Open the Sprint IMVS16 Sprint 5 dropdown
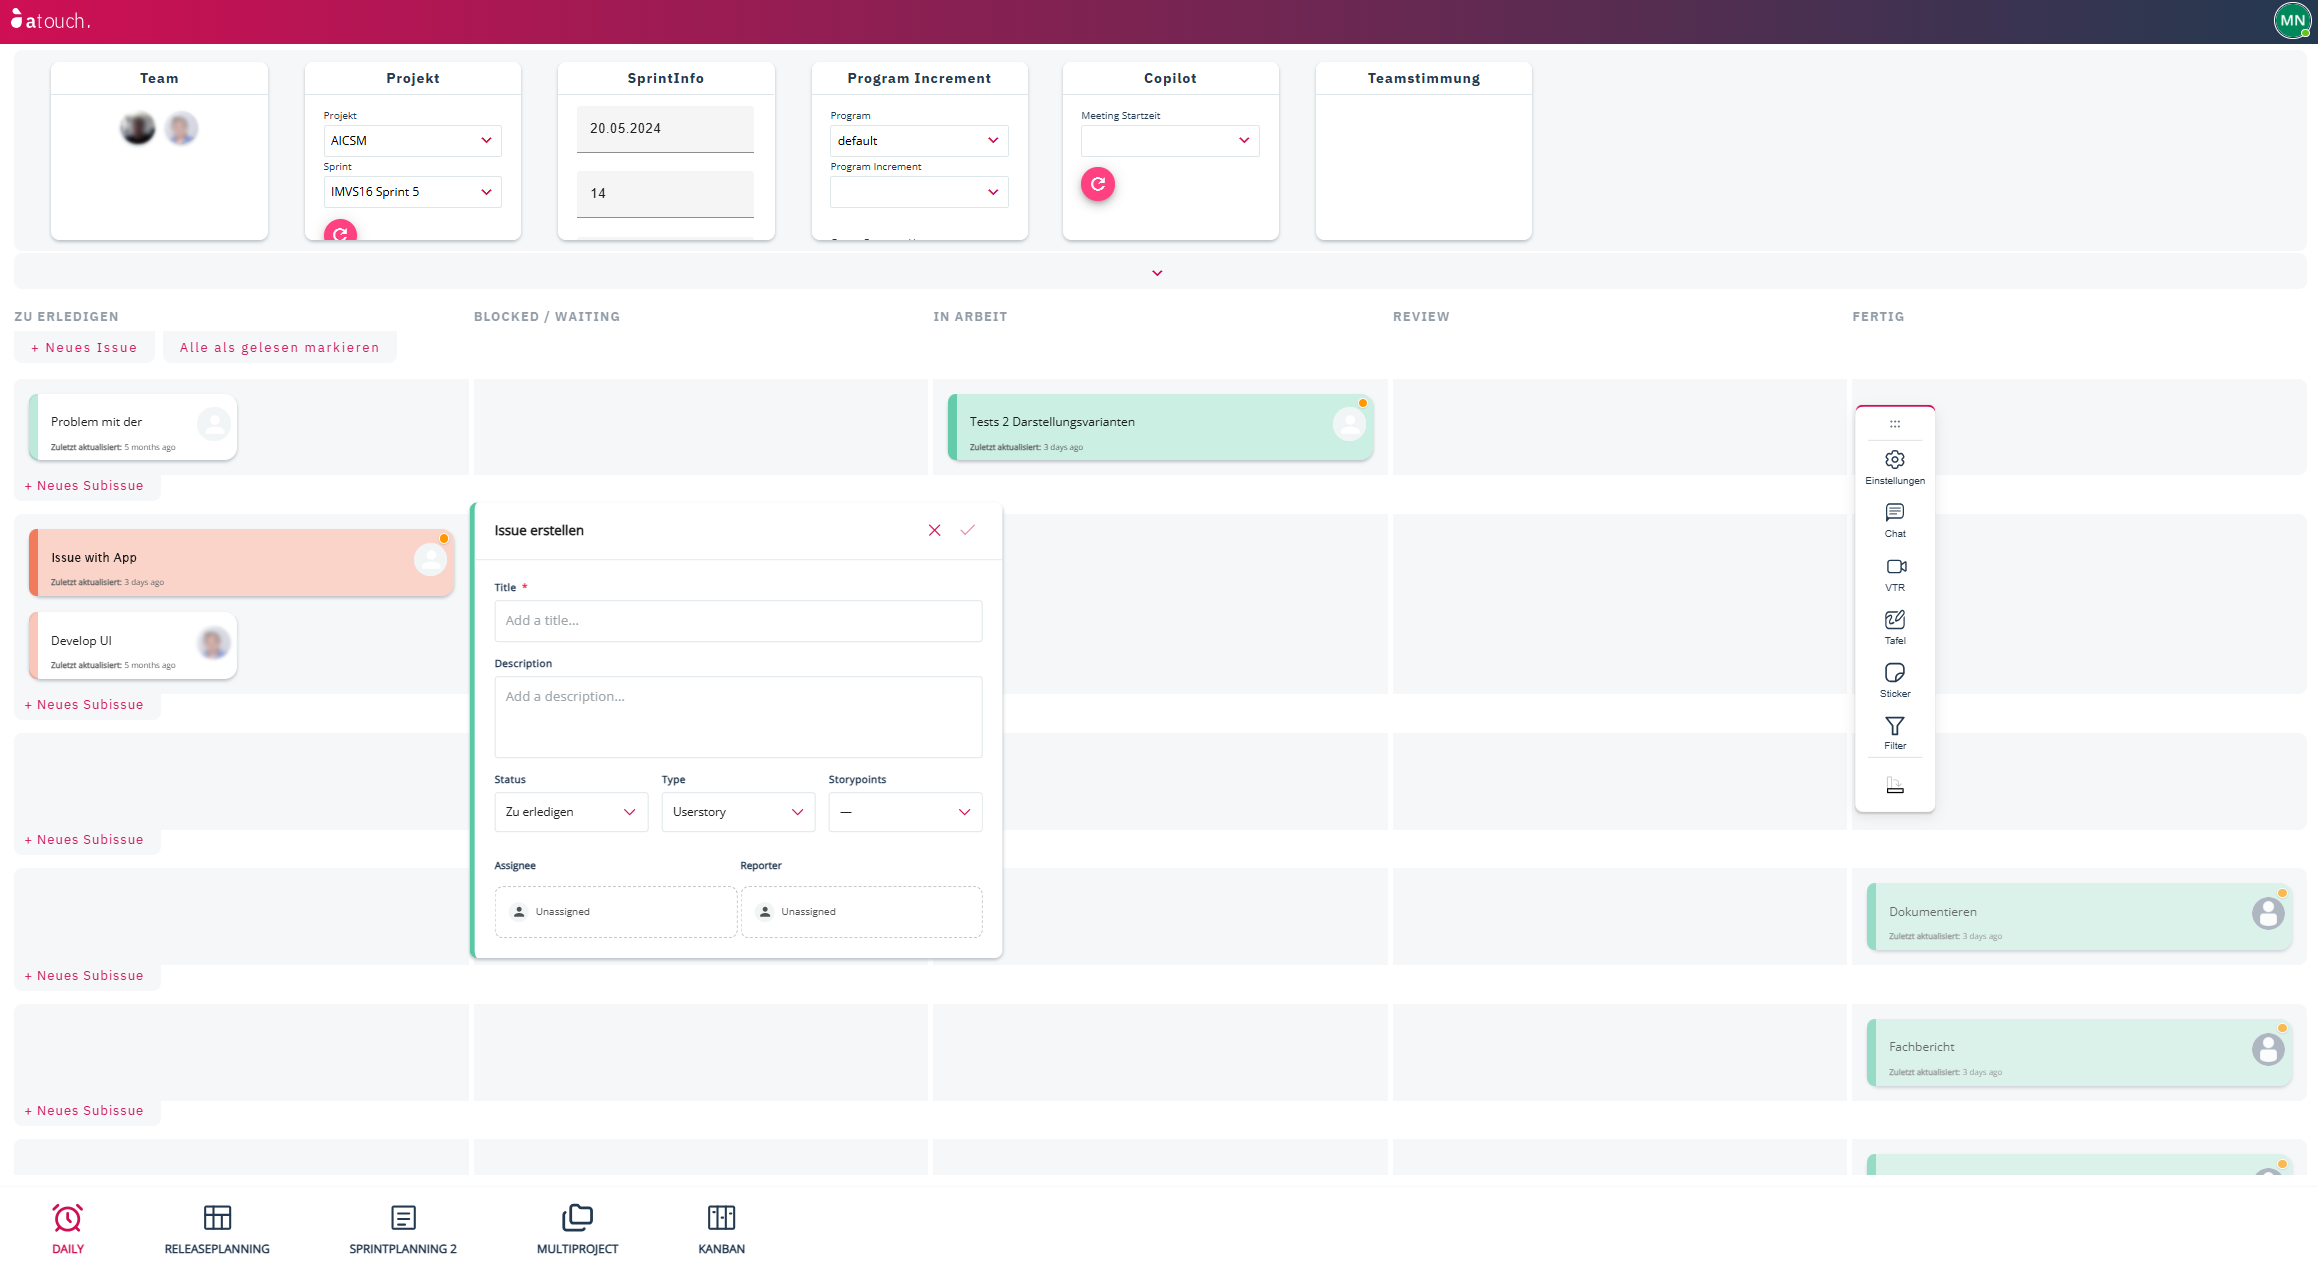Viewport: 2318px width, 1266px height. pos(412,192)
